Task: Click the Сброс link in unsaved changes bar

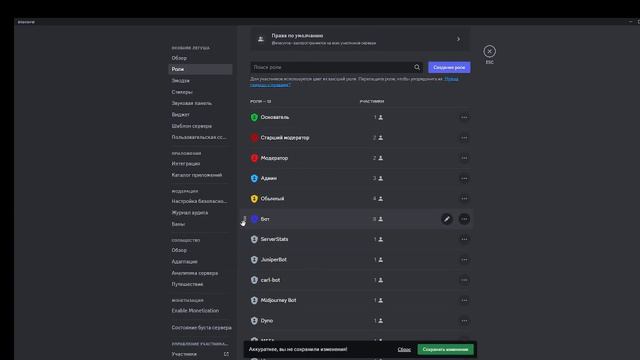Action: click(404, 349)
